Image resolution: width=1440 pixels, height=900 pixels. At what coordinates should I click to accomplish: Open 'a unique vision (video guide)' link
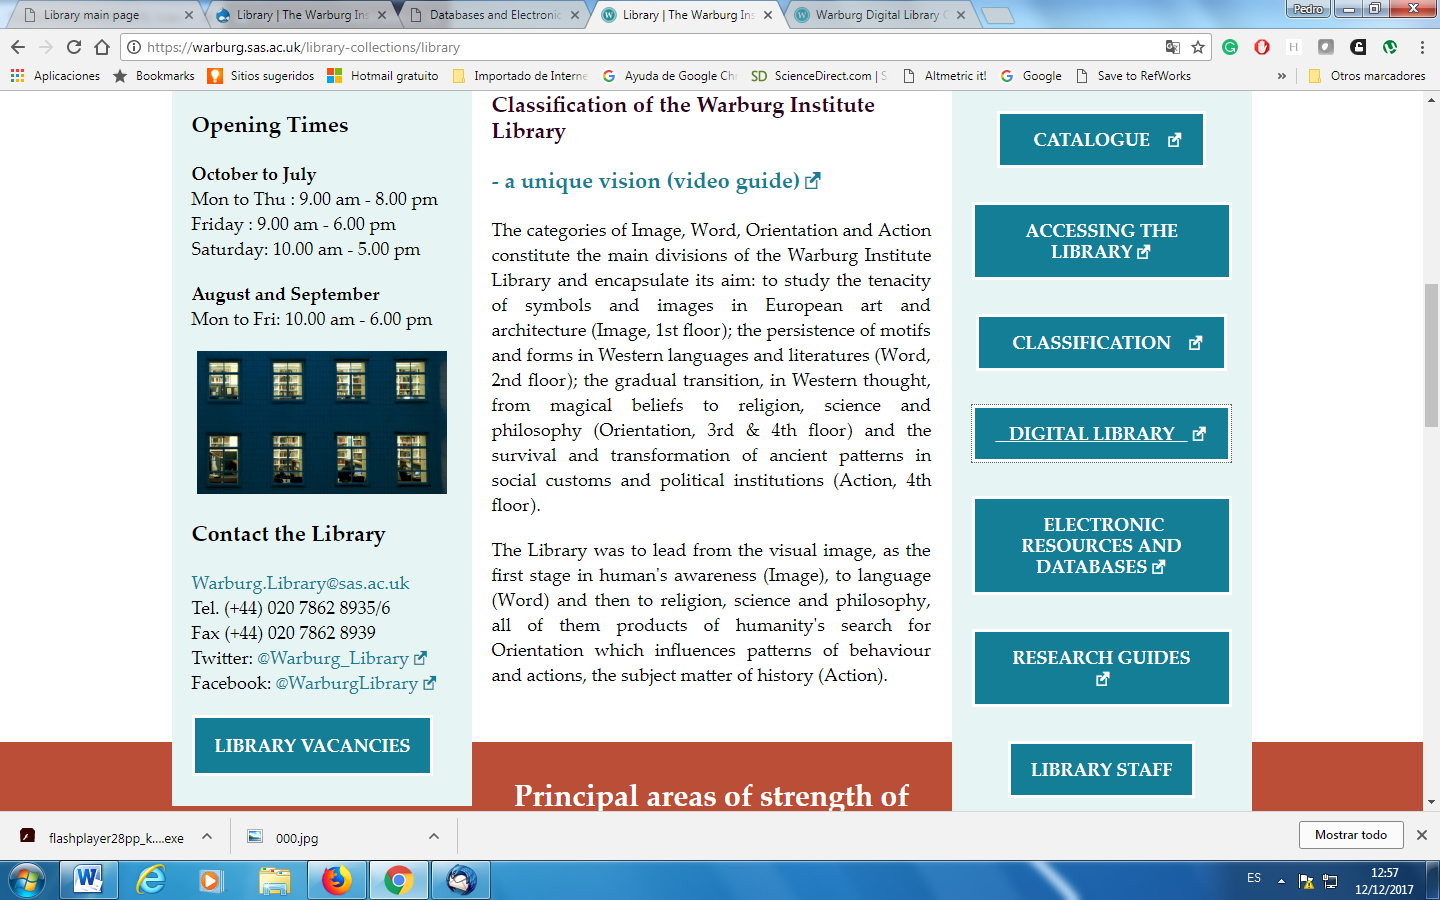(x=656, y=181)
